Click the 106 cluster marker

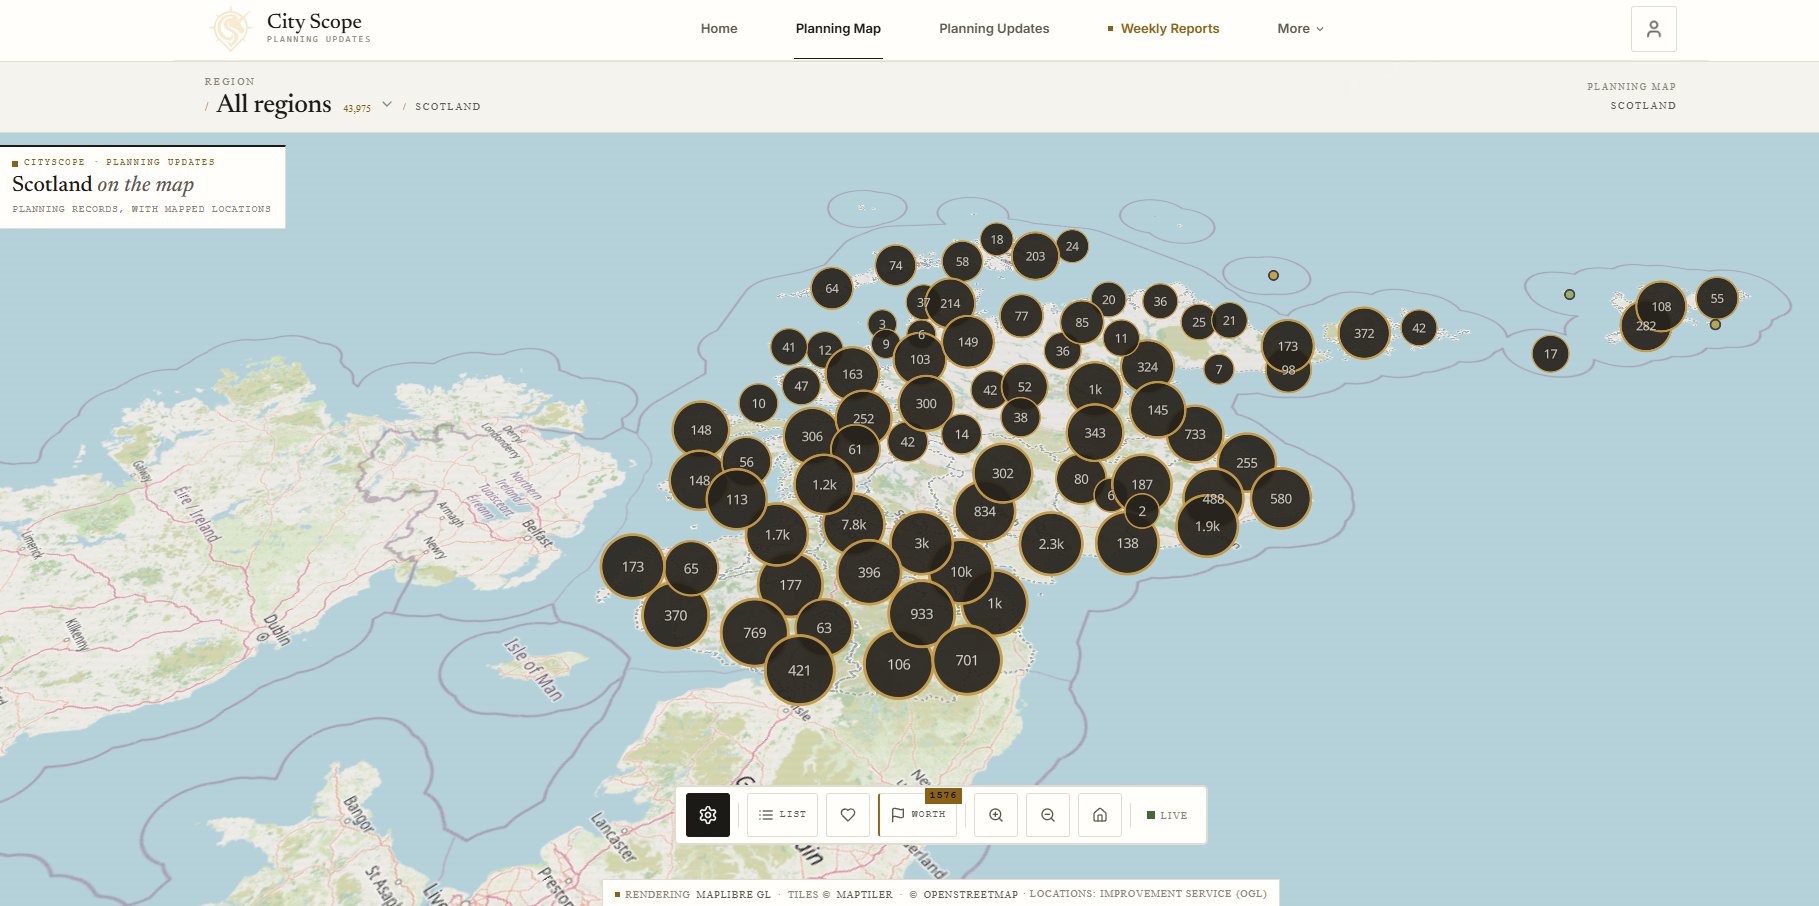pos(899,664)
